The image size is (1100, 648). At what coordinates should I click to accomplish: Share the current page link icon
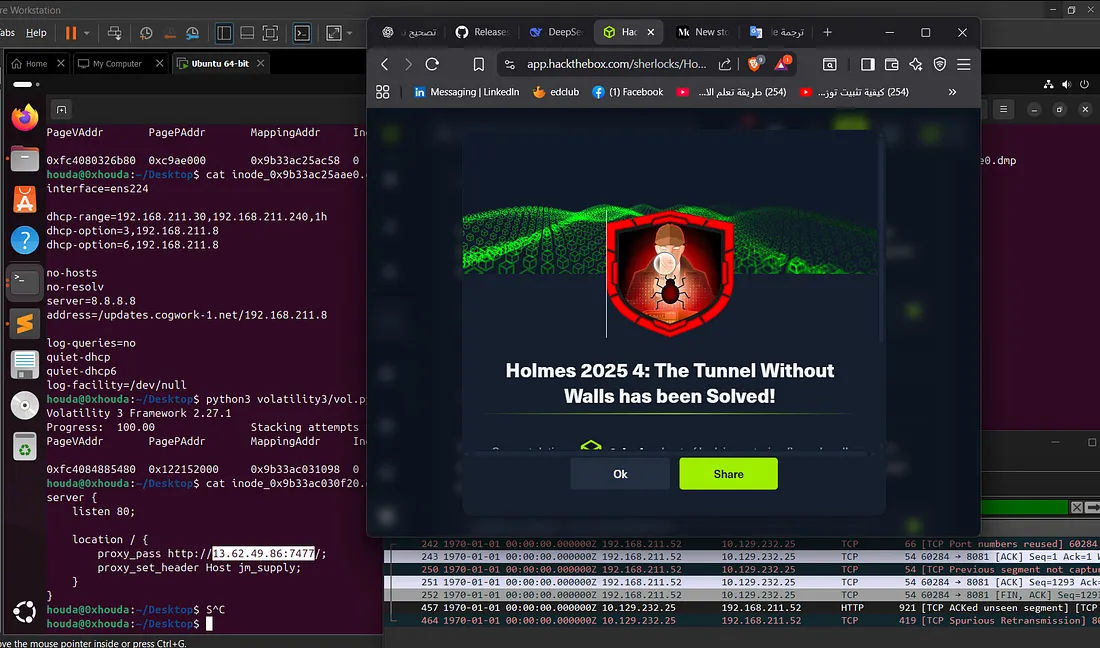(x=725, y=64)
